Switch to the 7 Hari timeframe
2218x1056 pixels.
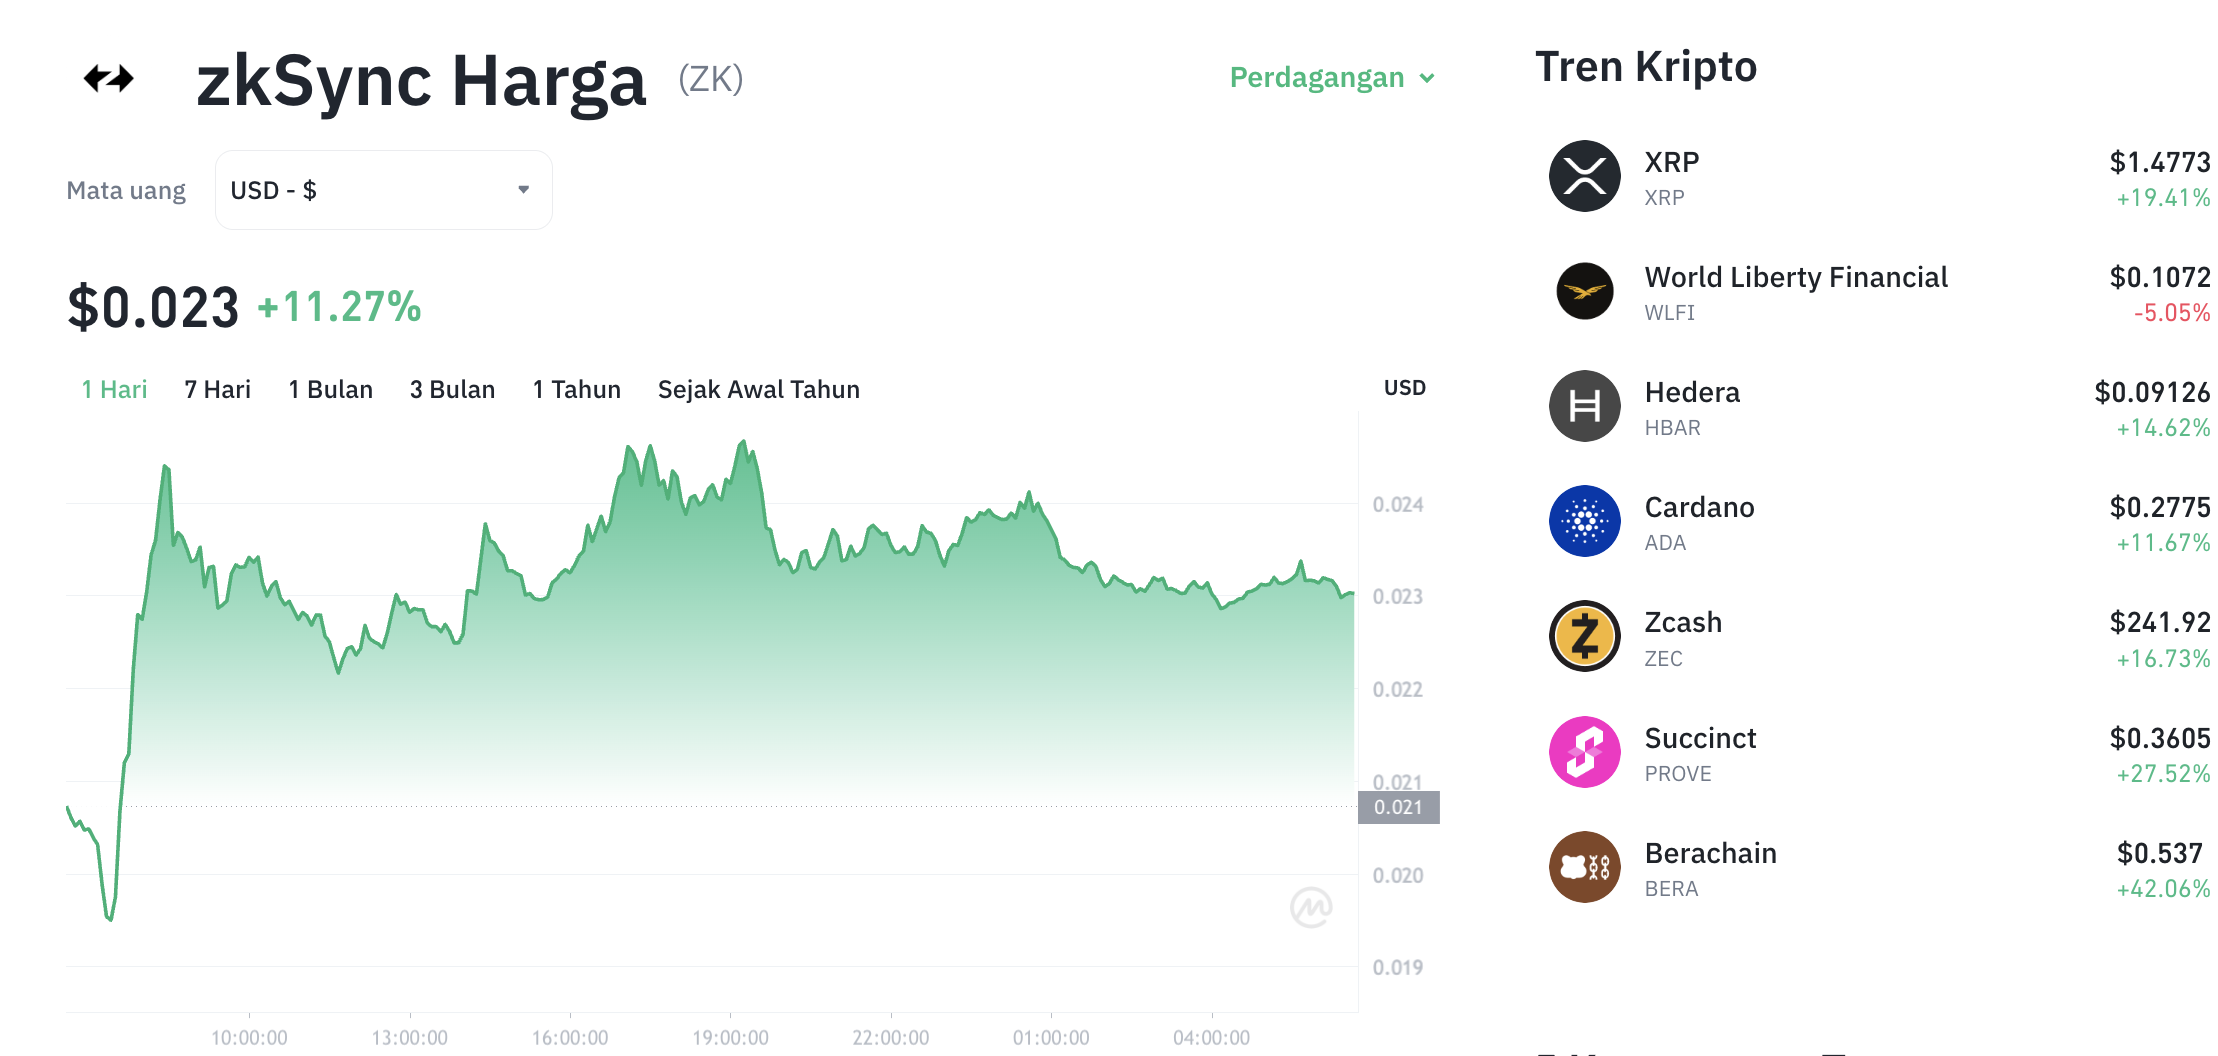click(x=217, y=389)
